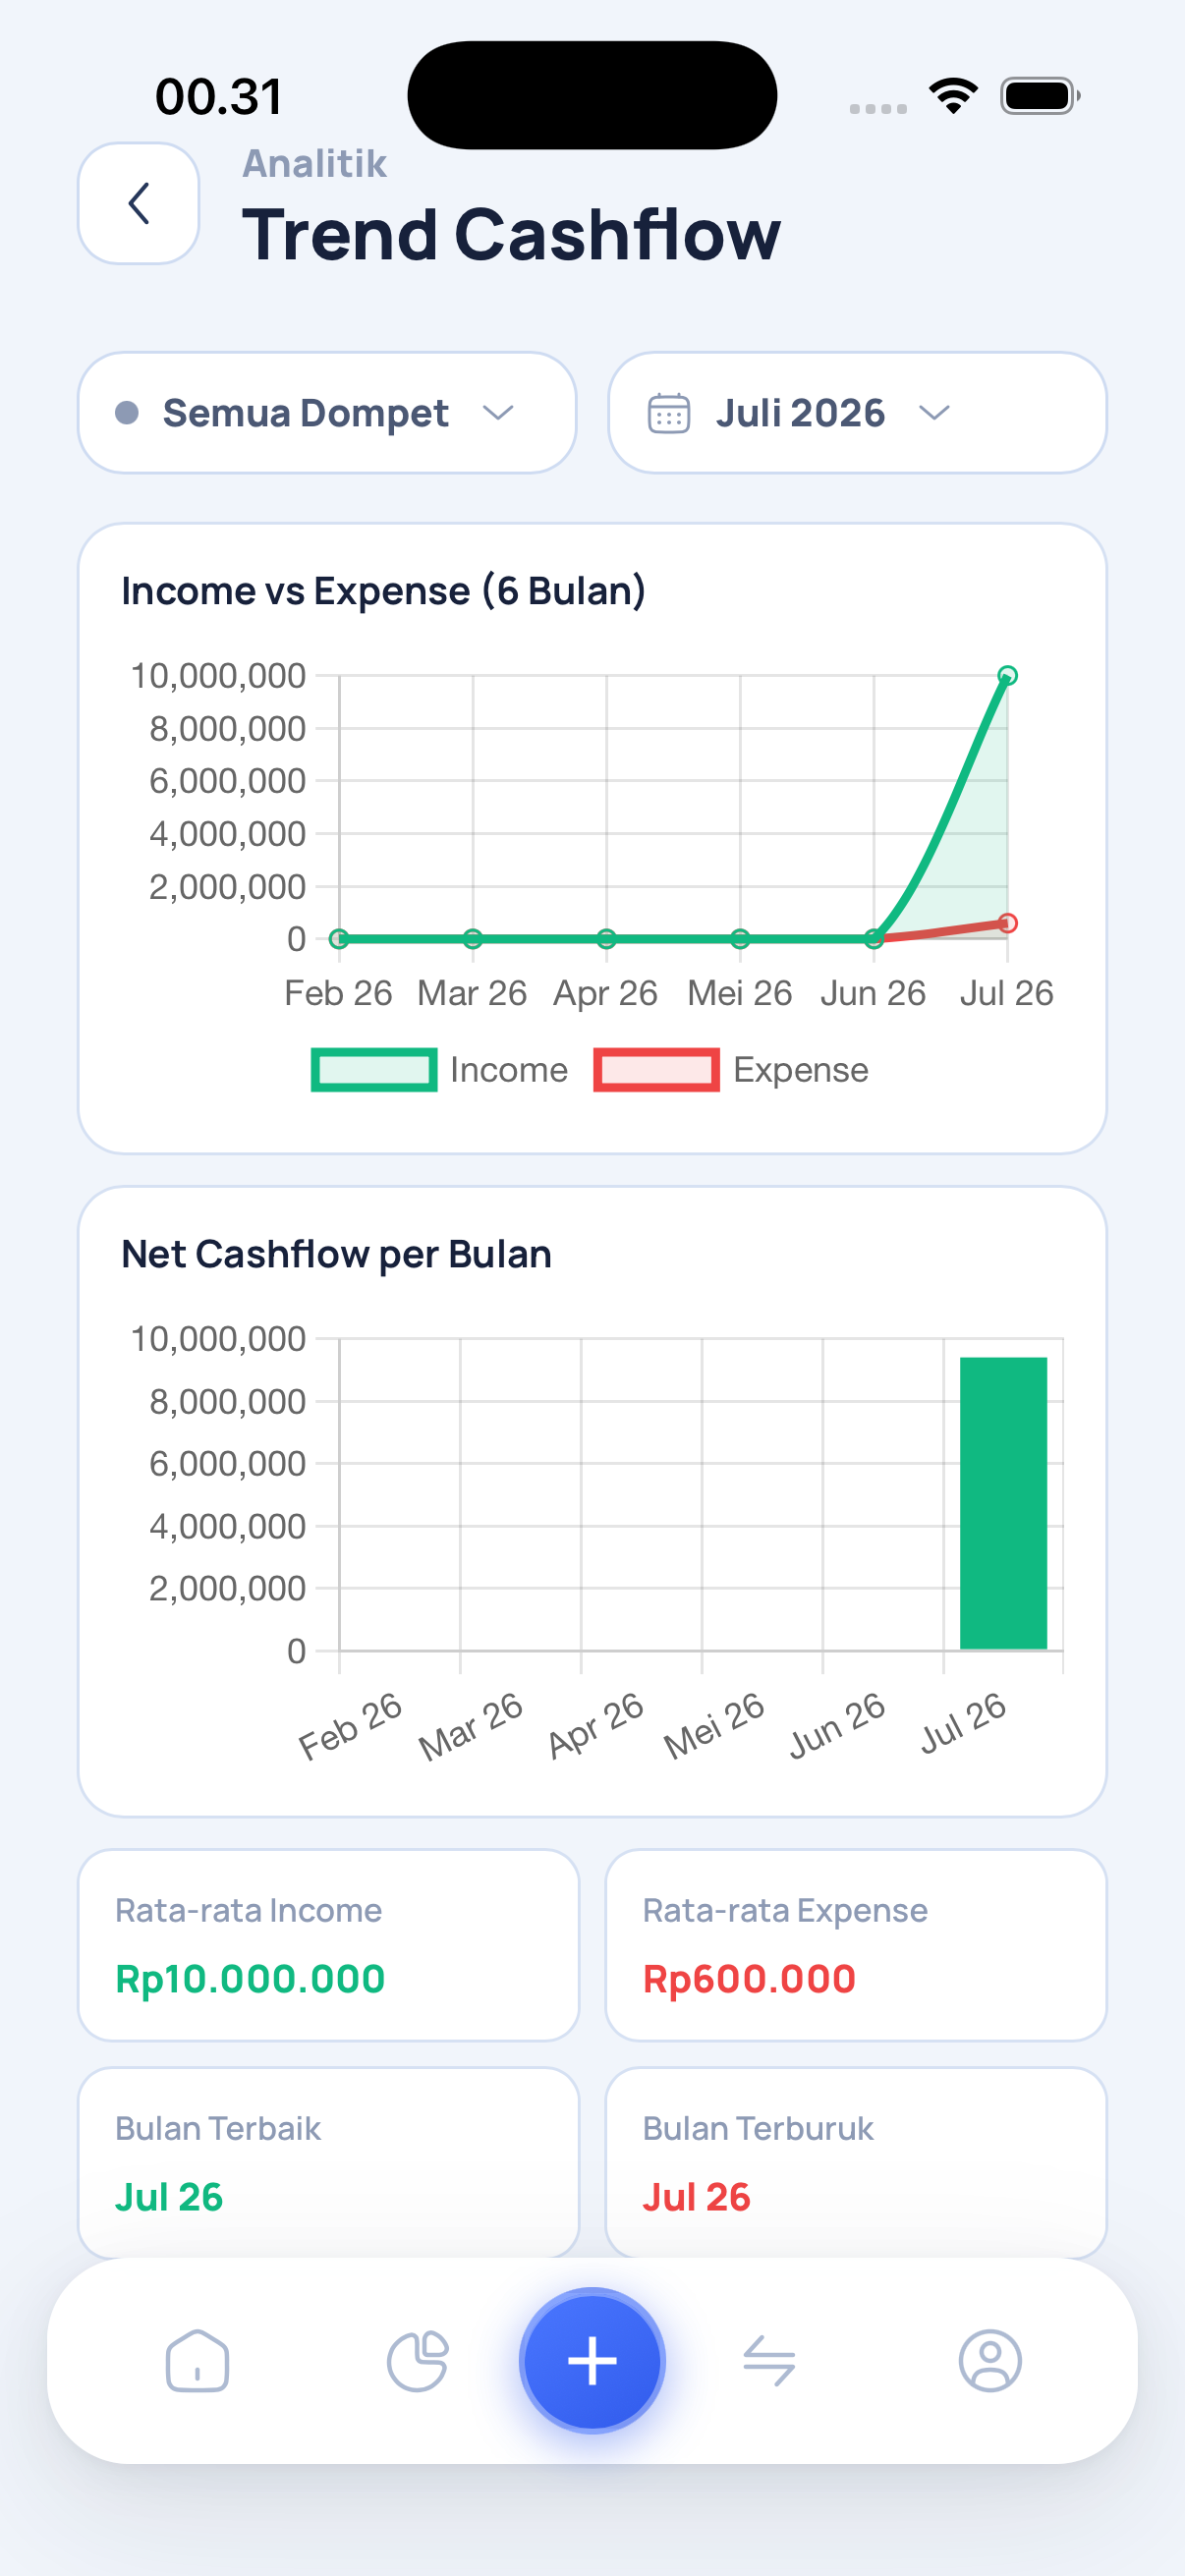The width and height of the screenshot is (1185, 2576).
Task: Tap the green Jul 26 net cashflow bar
Action: (x=1003, y=1503)
